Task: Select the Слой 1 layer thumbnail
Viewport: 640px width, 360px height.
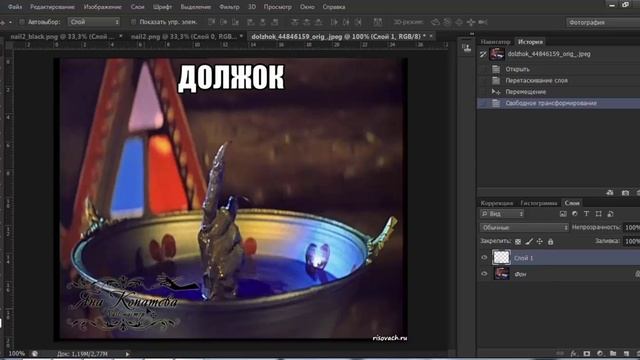Action: point(501,257)
